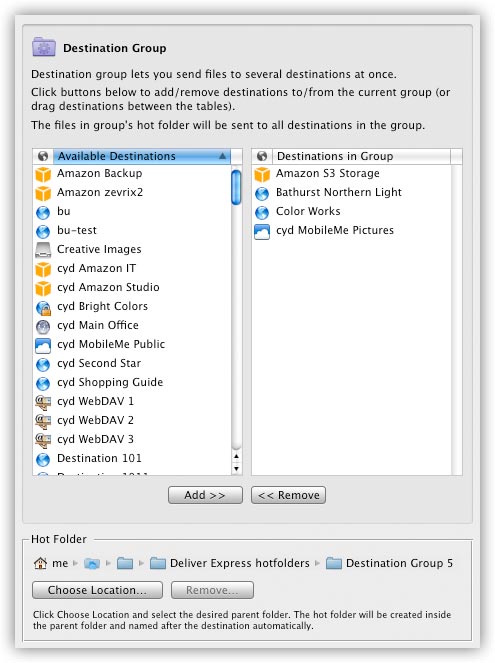Viewport: 495px width, 663px height.
Task: Click the Amazon S3 Storage box icon
Action: [262, 174]
